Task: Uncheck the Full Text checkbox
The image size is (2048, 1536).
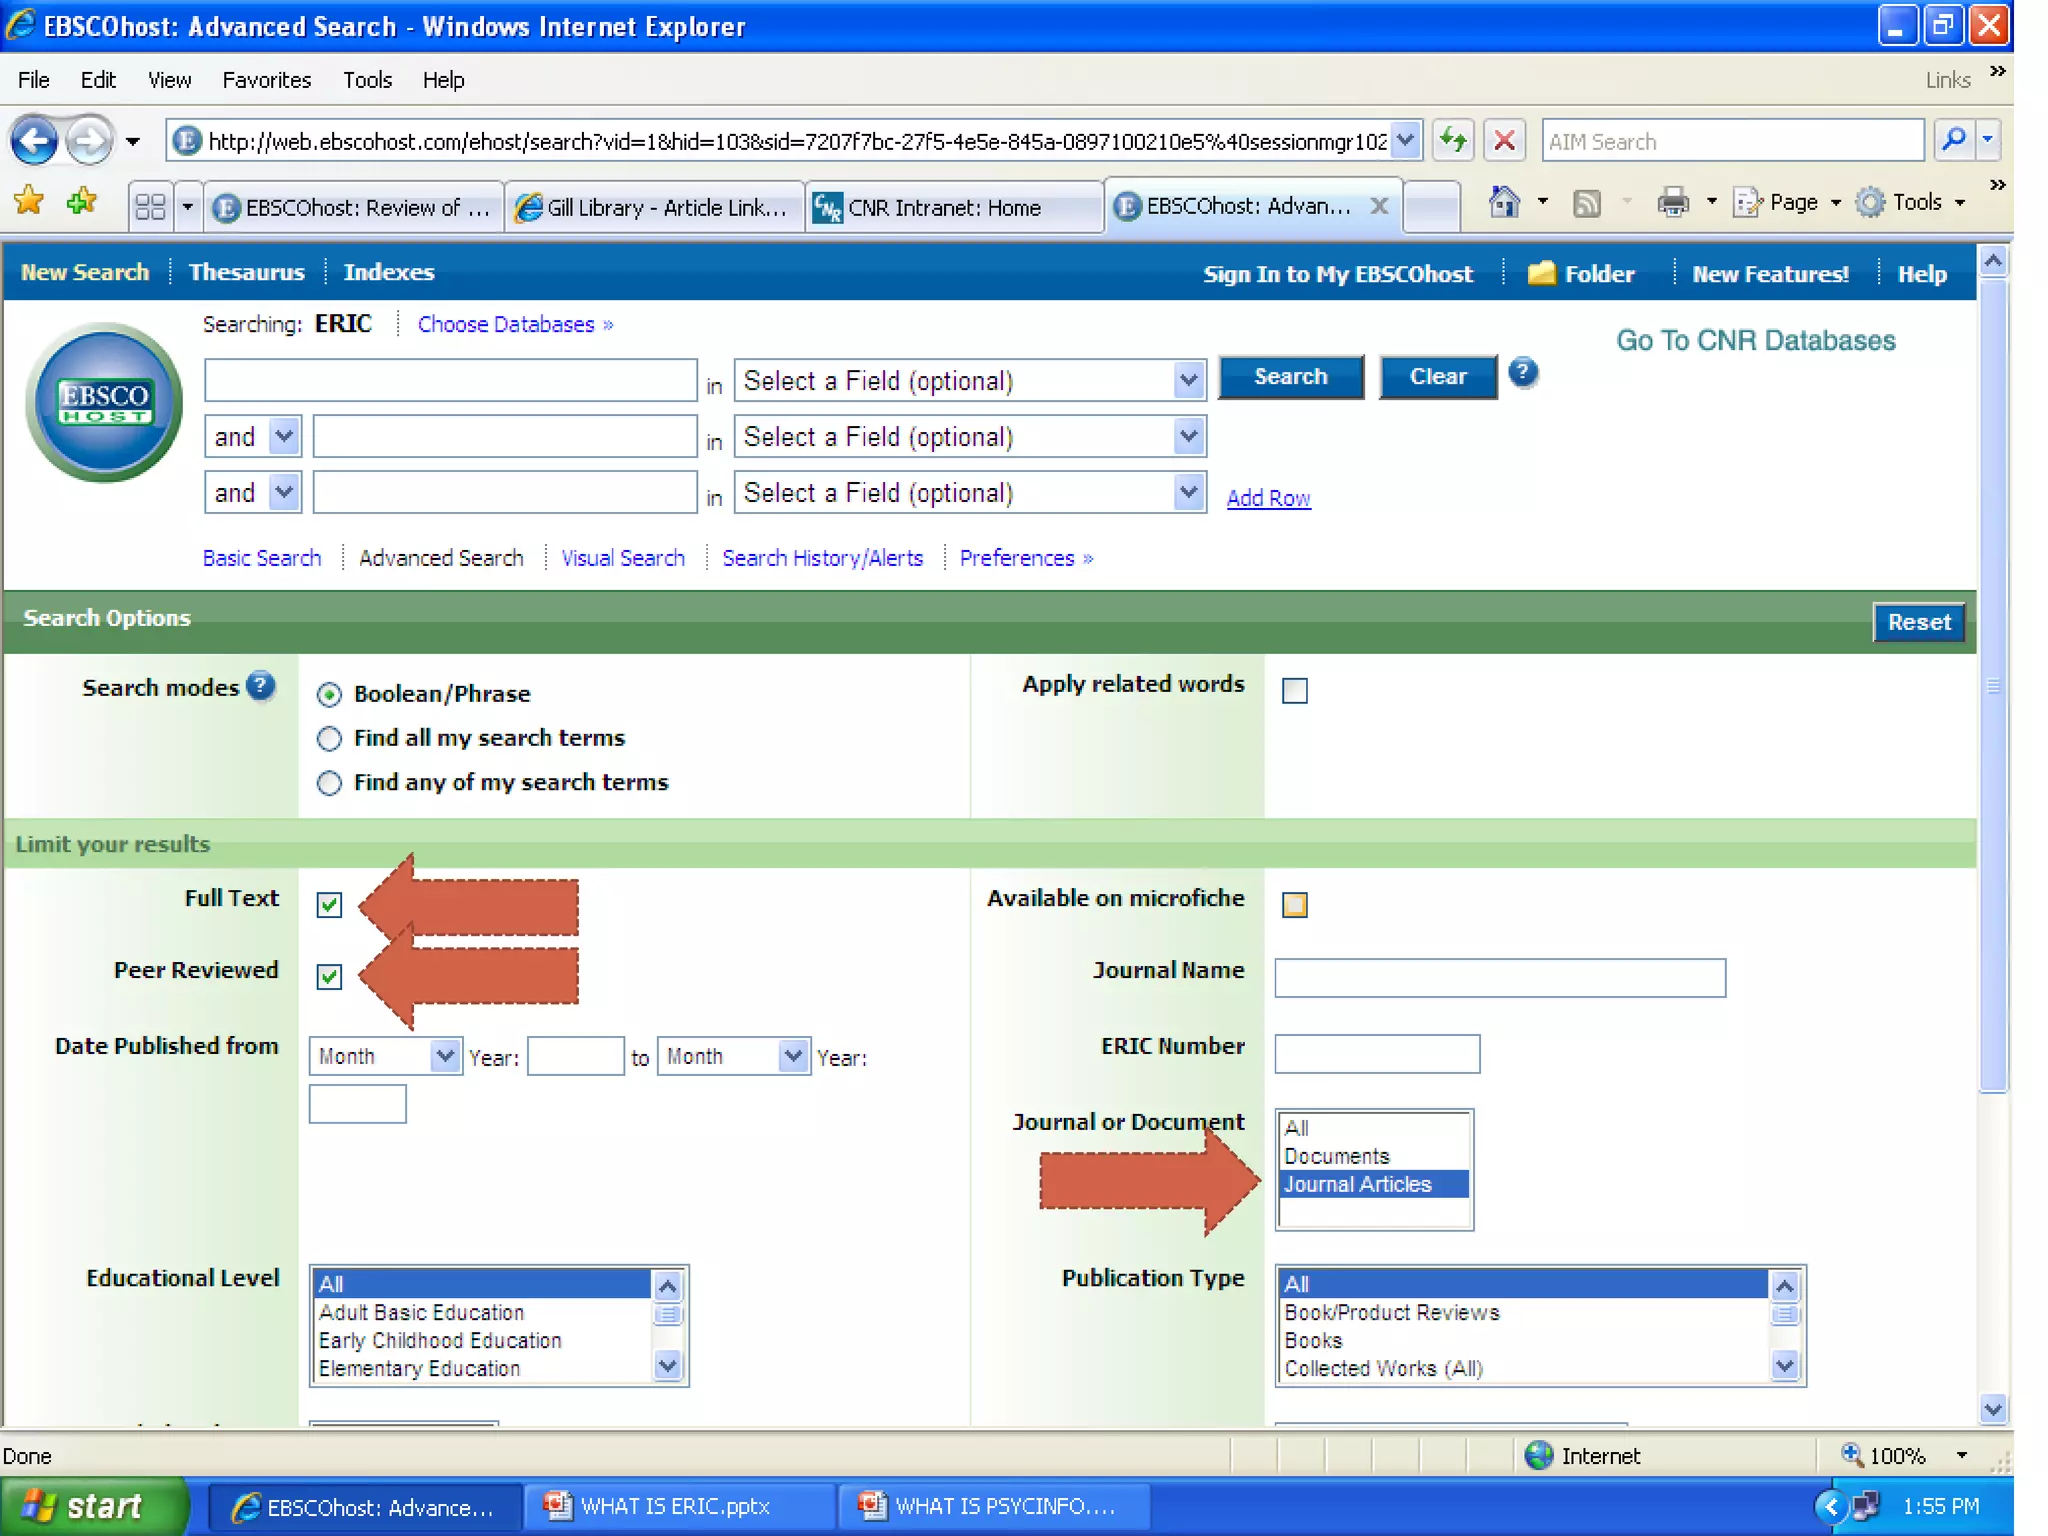Action: point(329,905)
